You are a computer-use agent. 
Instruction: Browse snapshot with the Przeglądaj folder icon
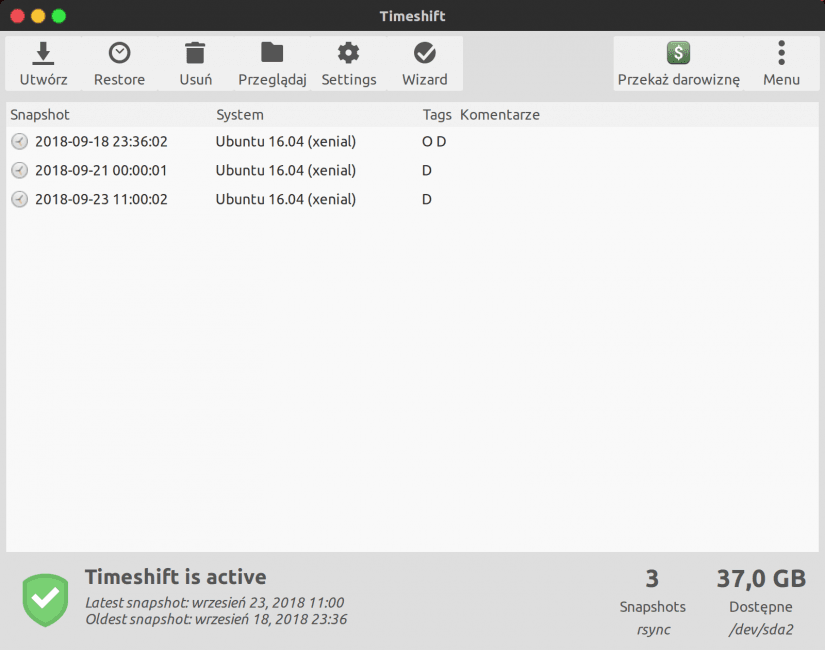point(272,52)
